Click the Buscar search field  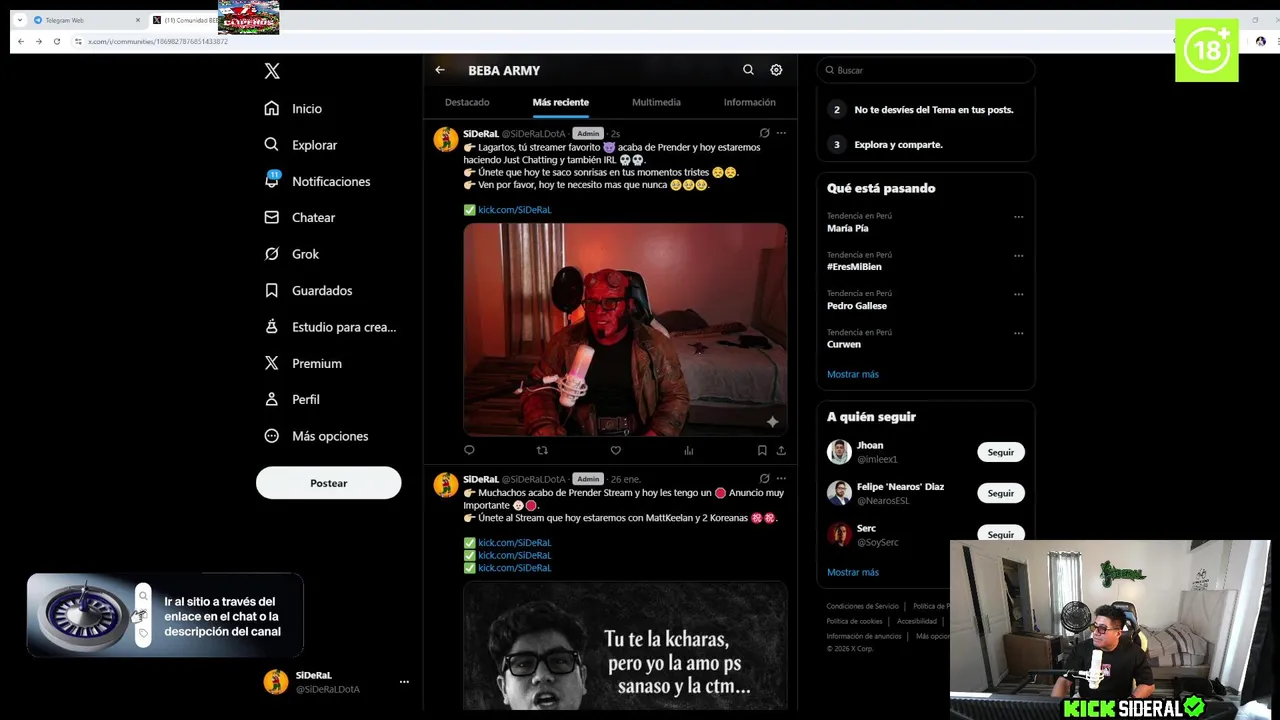[925, 70]
